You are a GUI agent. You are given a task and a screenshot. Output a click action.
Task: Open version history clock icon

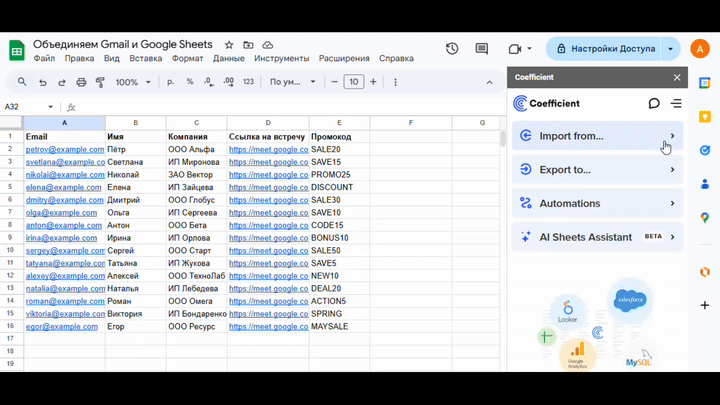pyautogui.click(x=452, y=49)
